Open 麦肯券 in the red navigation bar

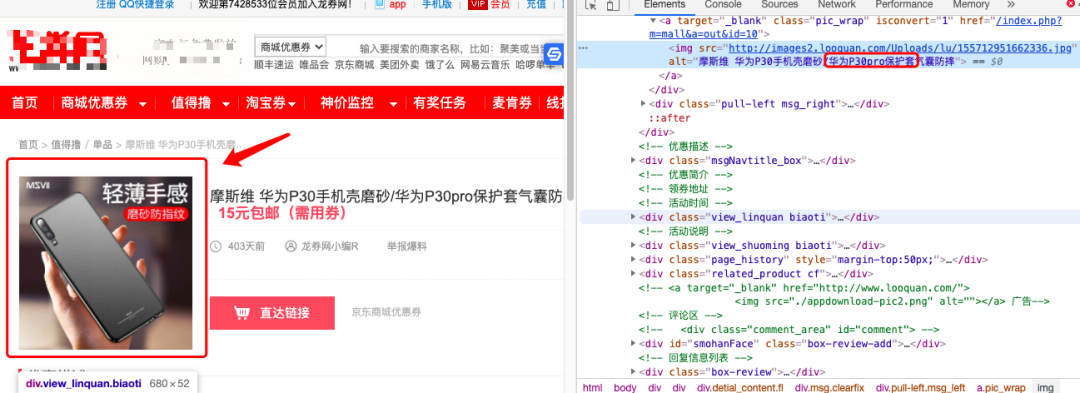click(512, 103)
